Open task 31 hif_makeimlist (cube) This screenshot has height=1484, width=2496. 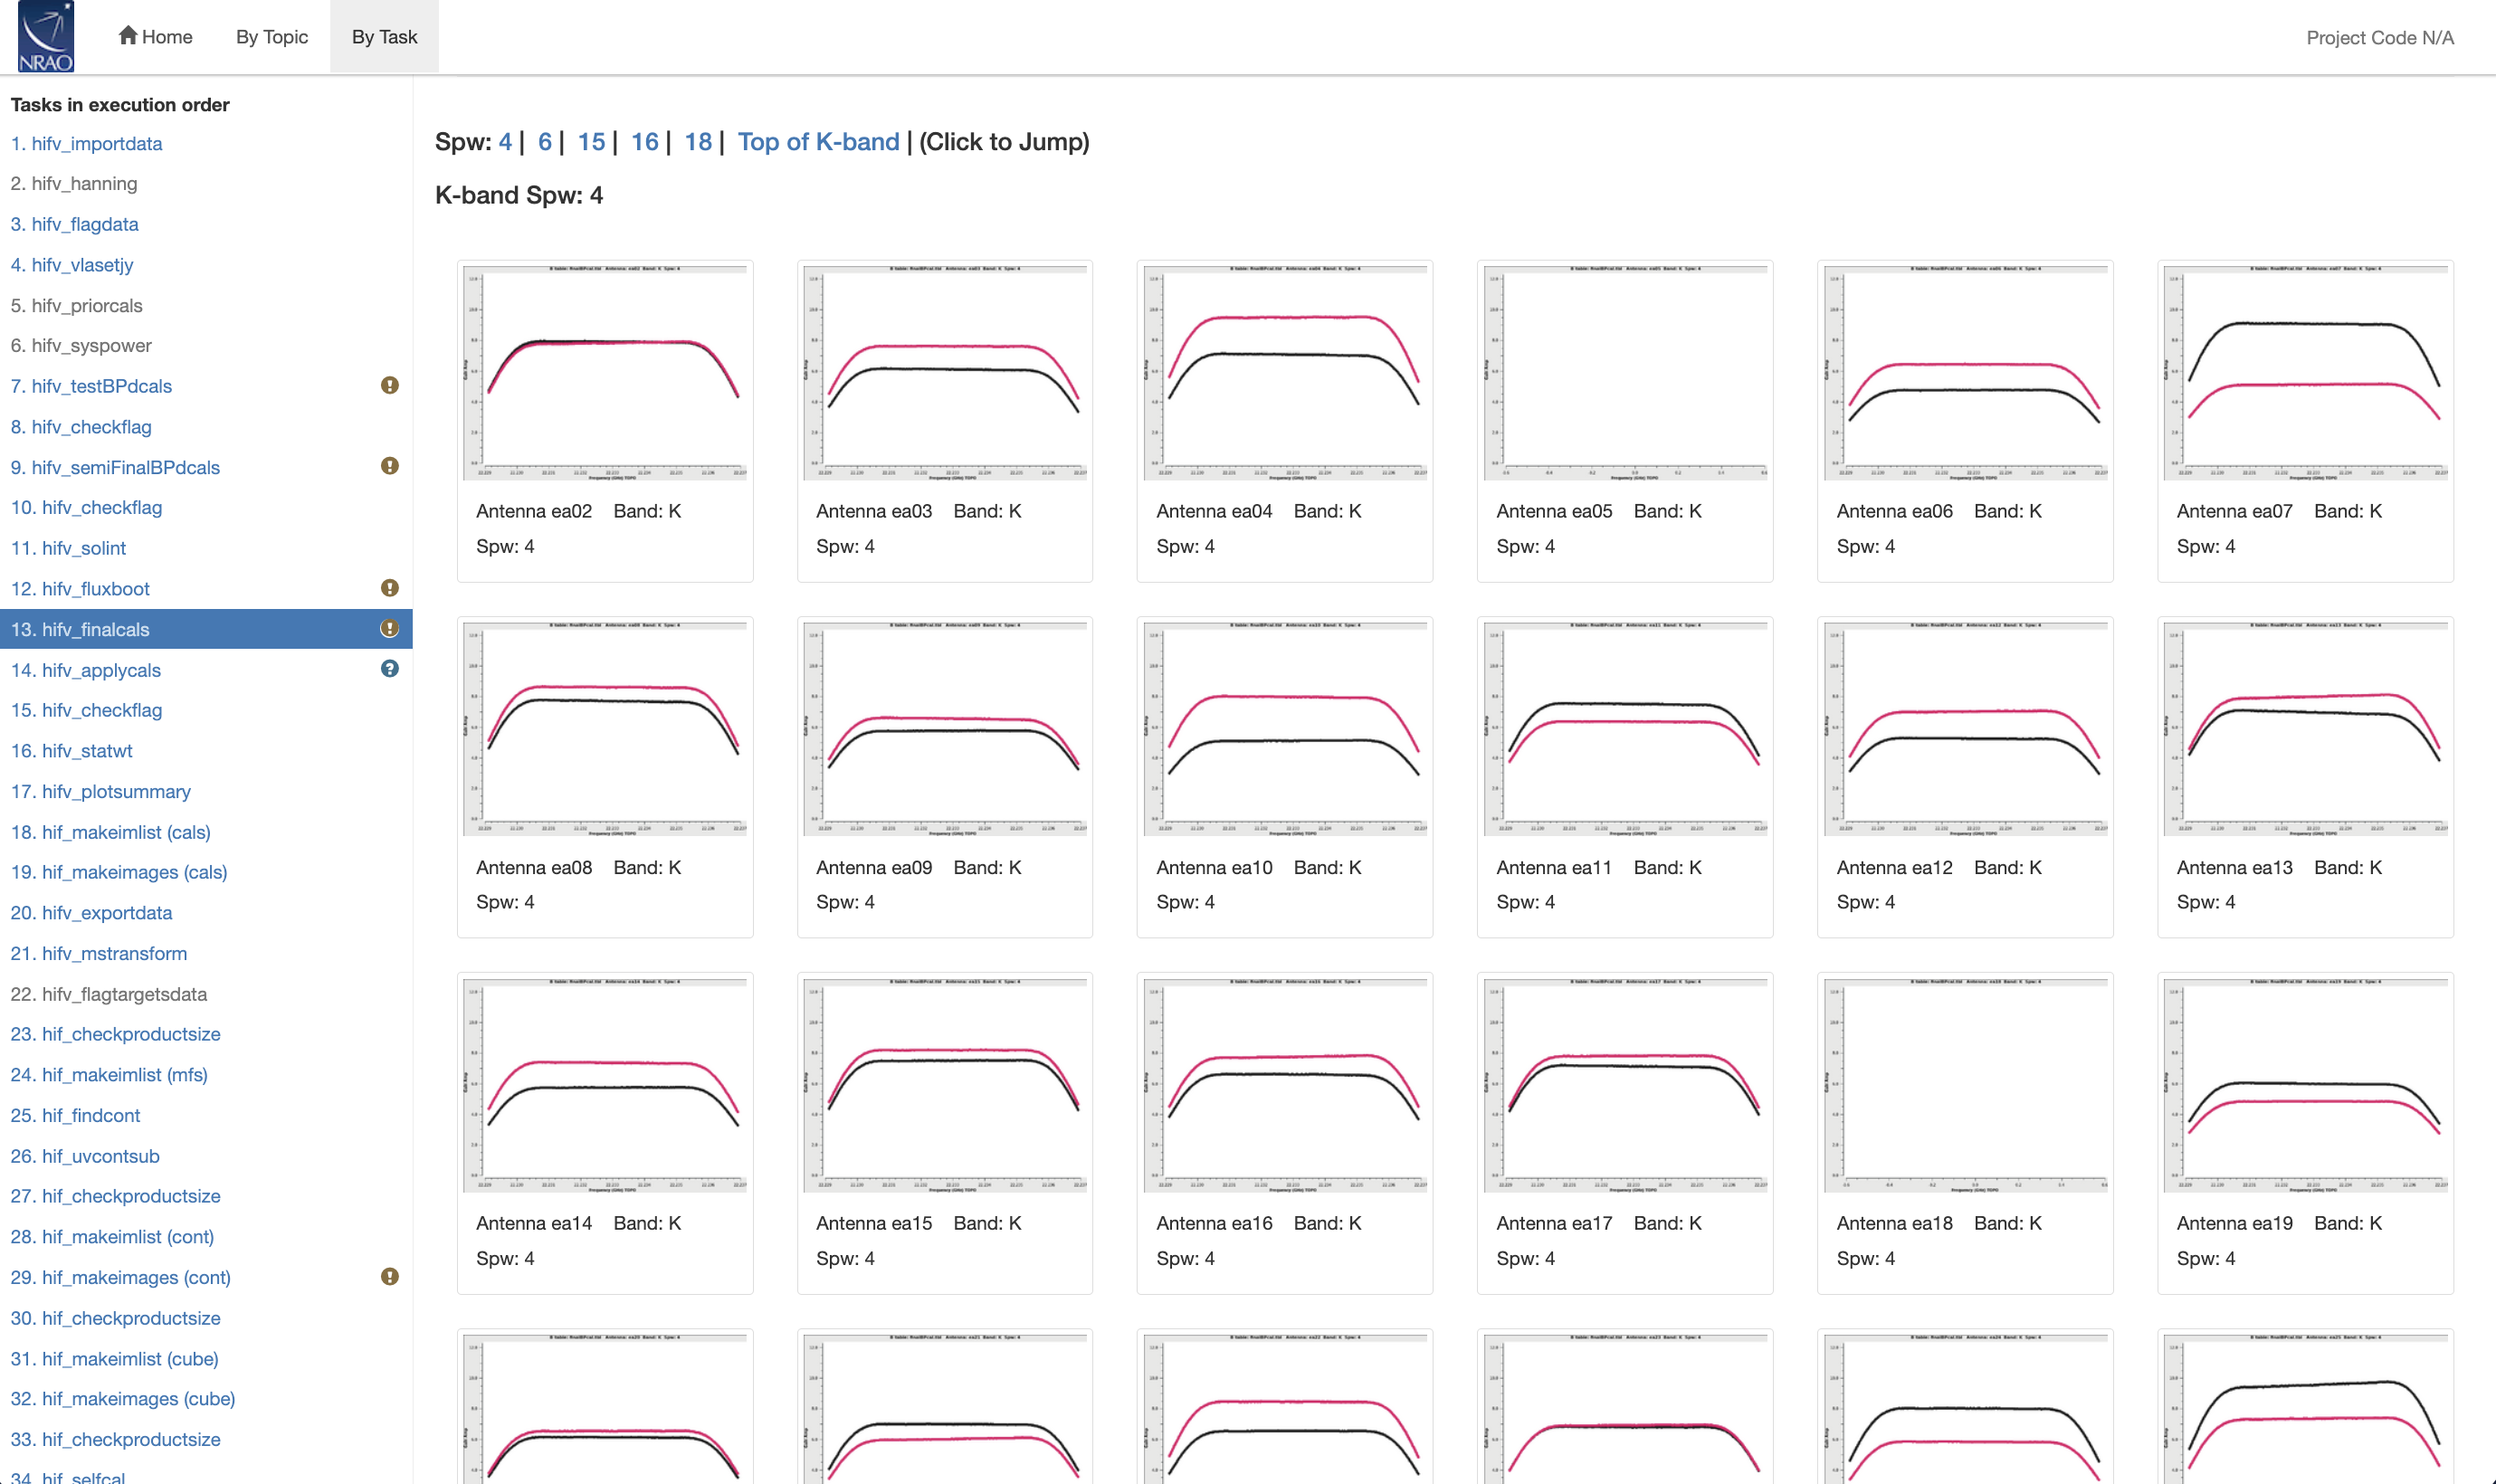coord(114,1359)
